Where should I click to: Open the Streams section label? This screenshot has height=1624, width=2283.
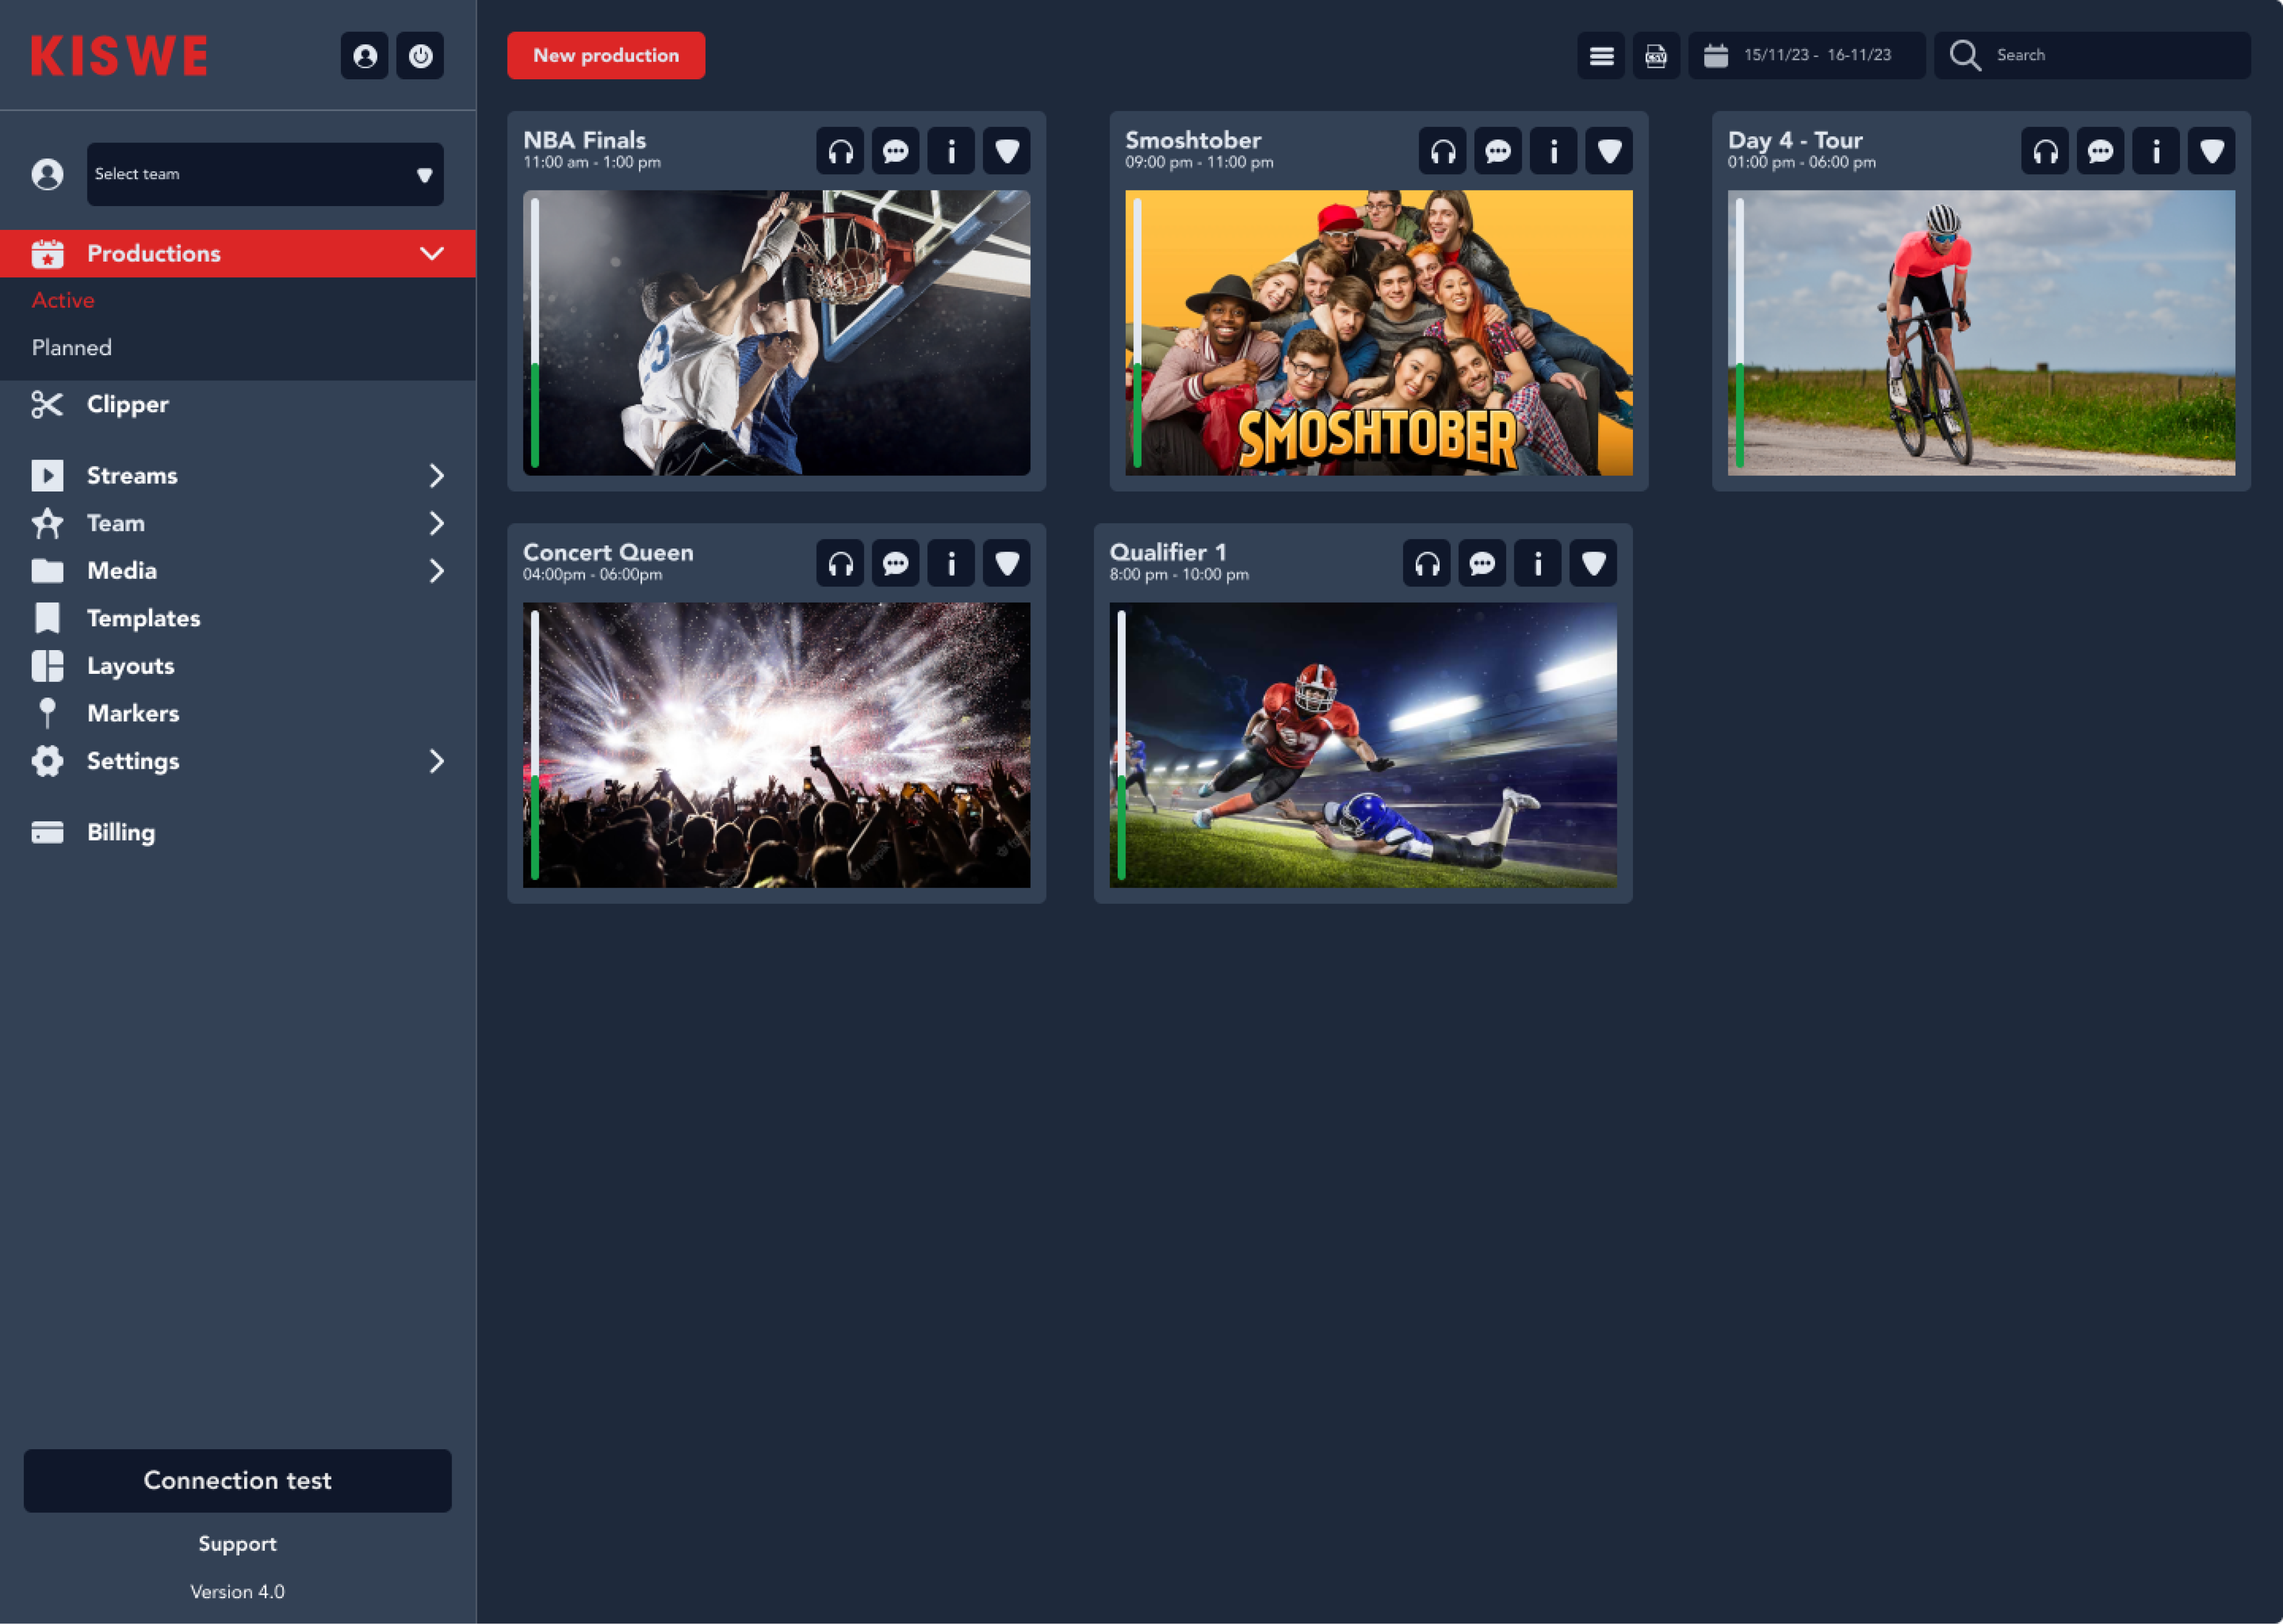[x=132, y=475]
